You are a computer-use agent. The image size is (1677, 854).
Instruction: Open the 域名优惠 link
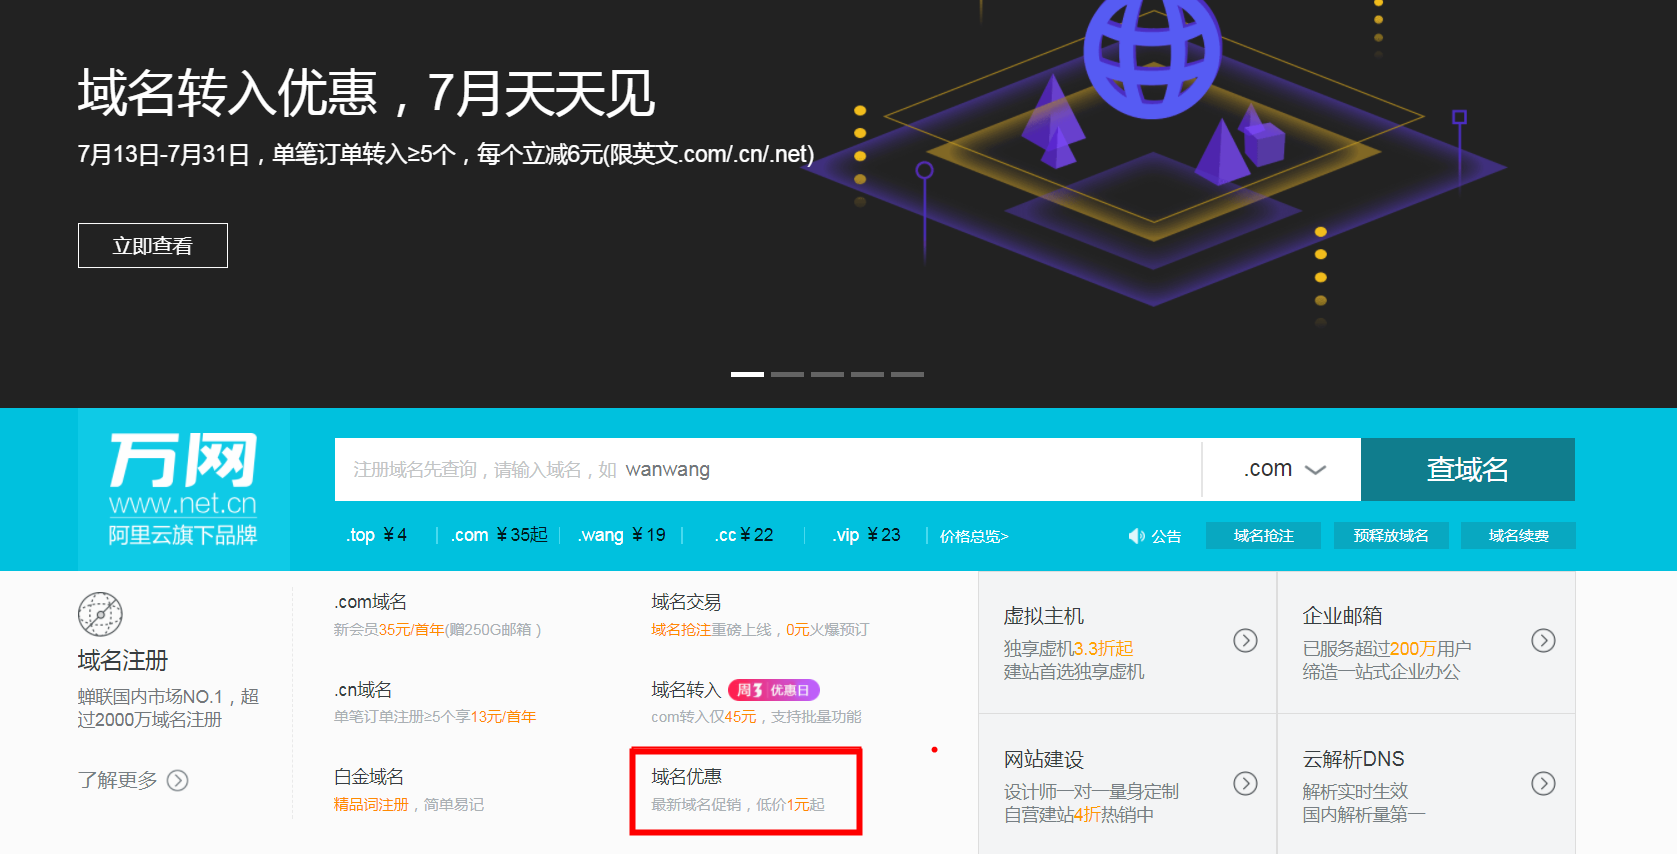click(x=686, y=777)
